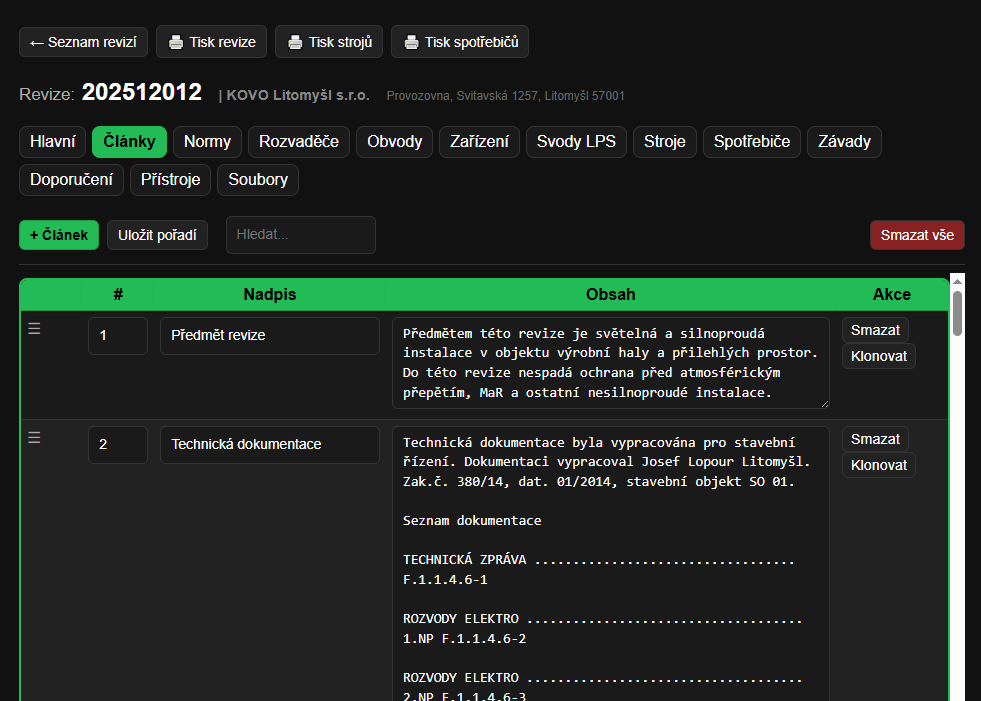Click the Tisk spotřebičů printer button

[460, 42]
